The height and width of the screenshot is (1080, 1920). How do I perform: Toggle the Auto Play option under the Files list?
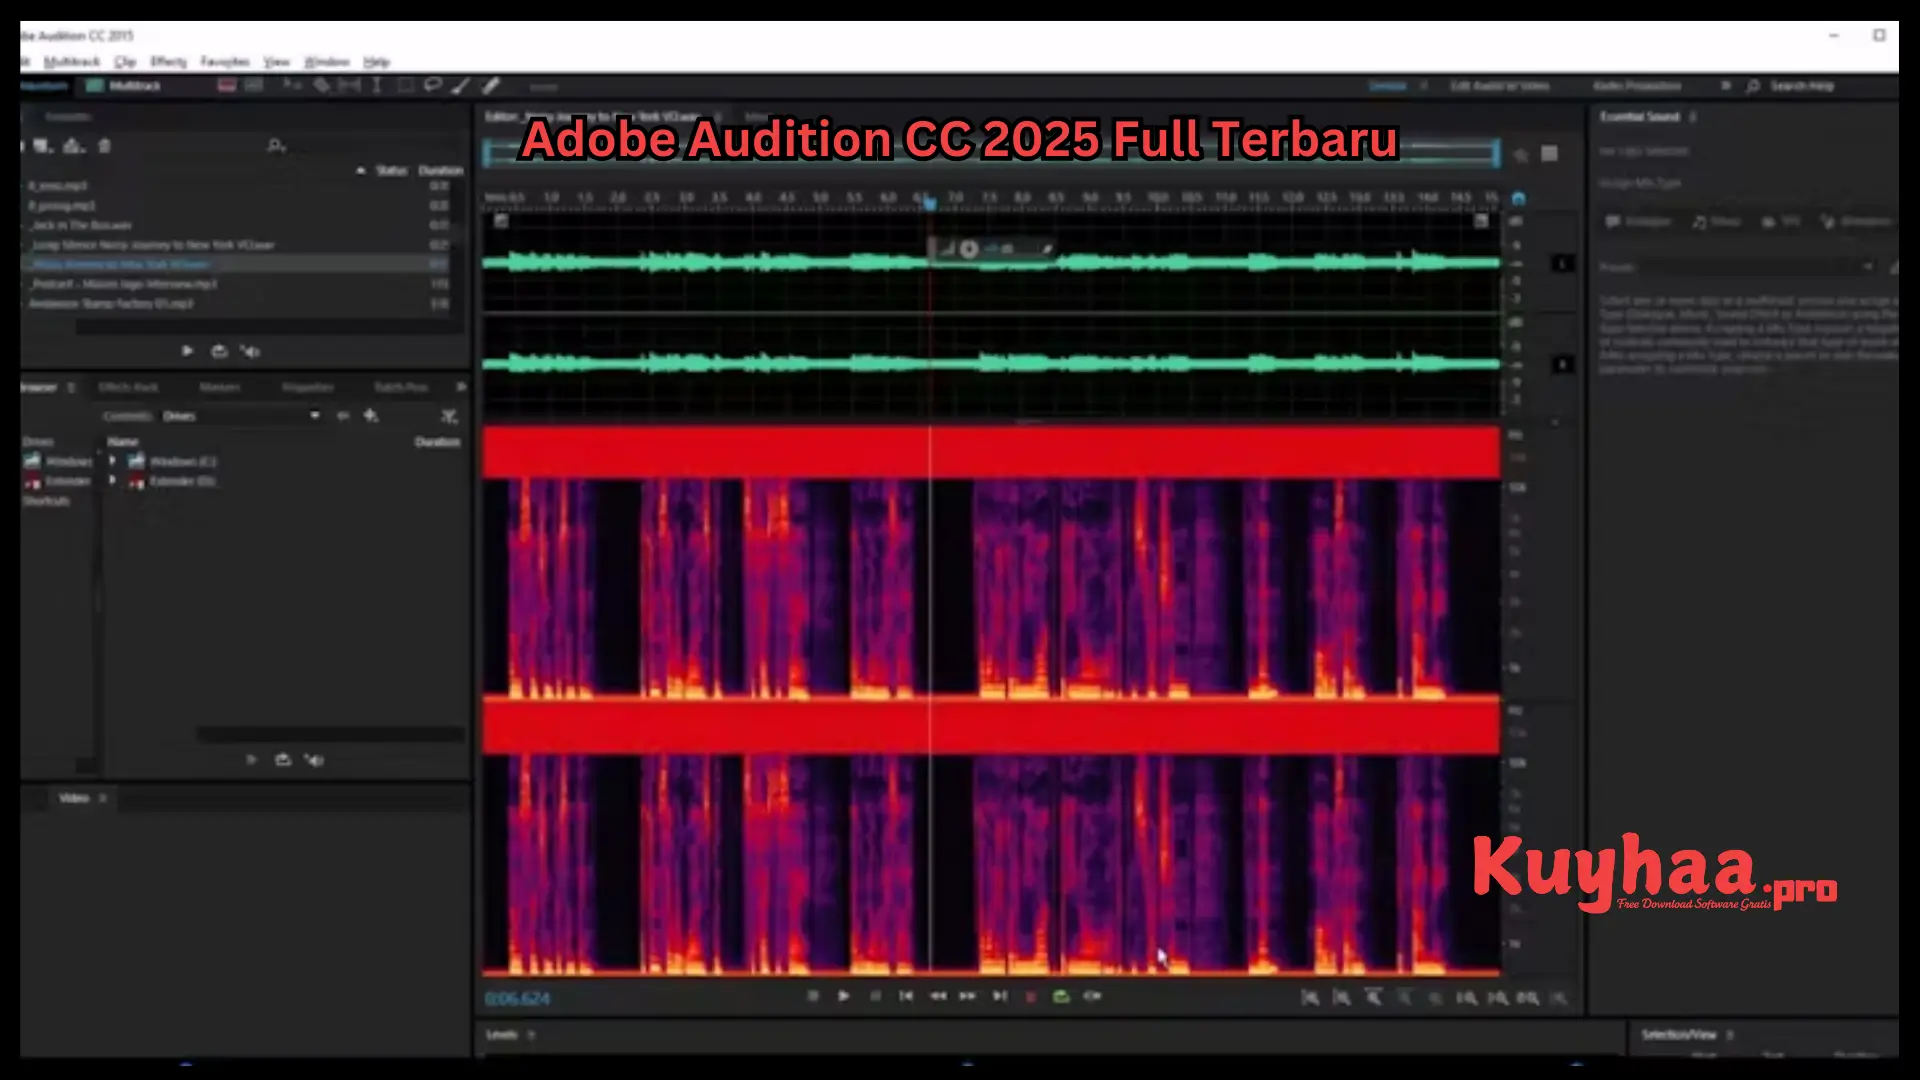click(219, 351)
